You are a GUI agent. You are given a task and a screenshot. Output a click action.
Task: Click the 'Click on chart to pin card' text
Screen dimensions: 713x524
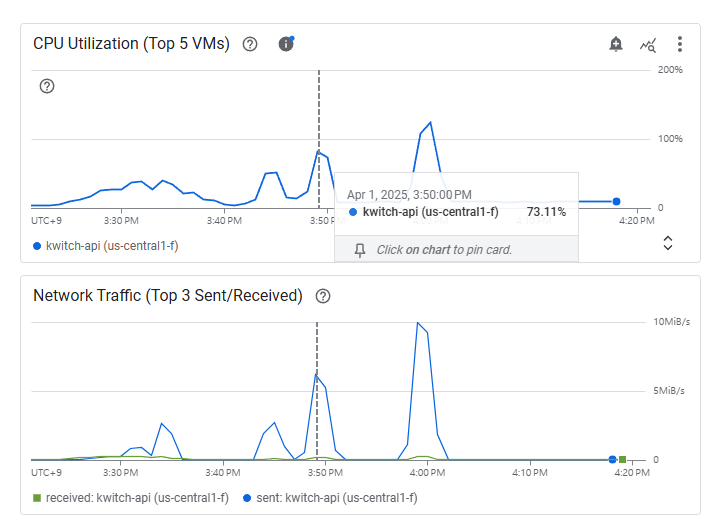444,250
